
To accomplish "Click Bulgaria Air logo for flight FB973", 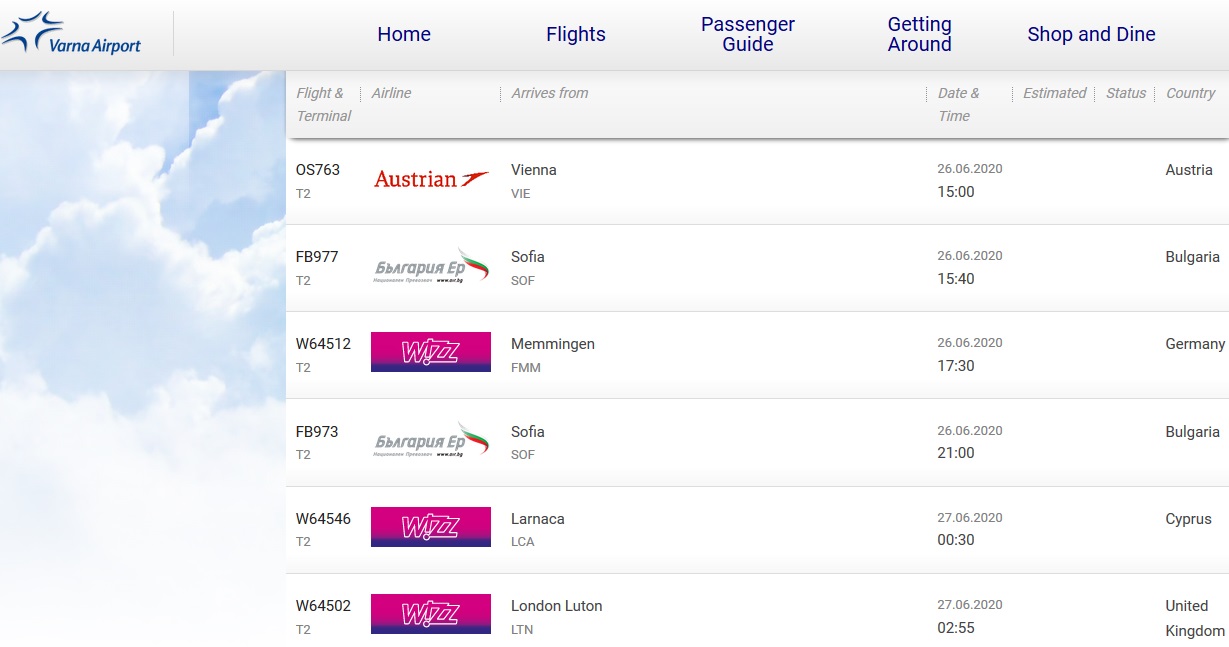I will click(431, 440).
